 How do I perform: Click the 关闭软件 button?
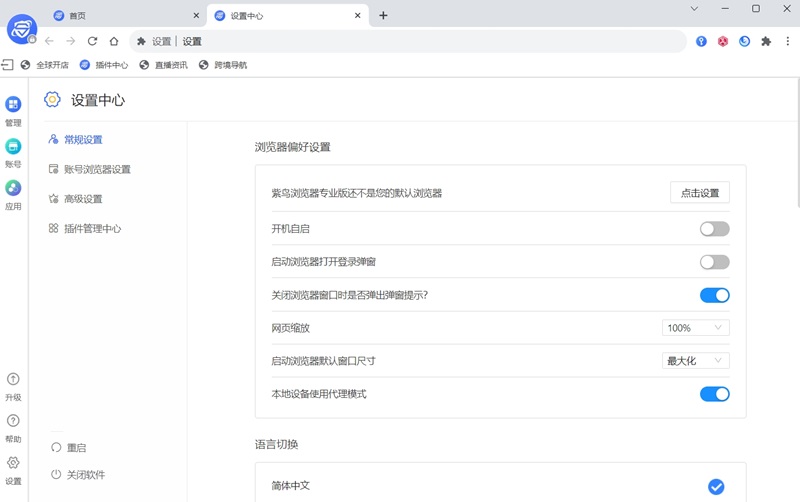coord(78,475)
